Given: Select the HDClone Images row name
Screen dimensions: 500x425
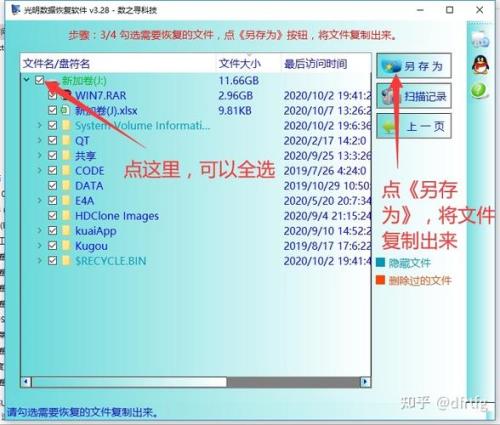Looking at the screenshot, I should point(117,216).
